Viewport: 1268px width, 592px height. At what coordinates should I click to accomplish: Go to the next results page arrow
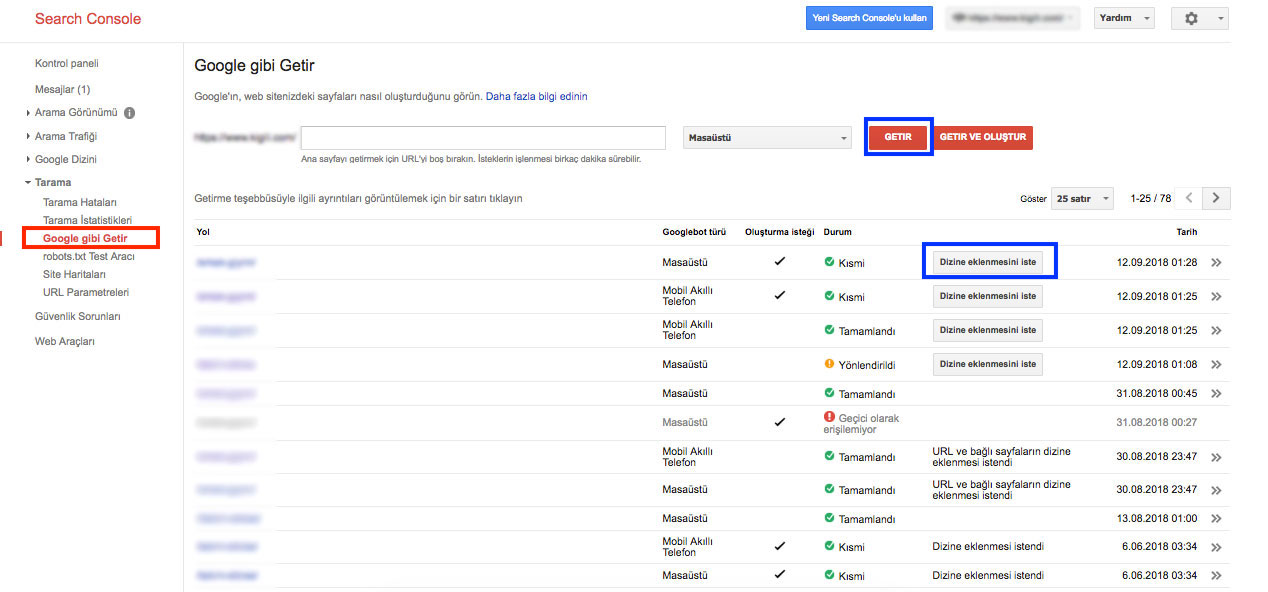coord(1216,198)
